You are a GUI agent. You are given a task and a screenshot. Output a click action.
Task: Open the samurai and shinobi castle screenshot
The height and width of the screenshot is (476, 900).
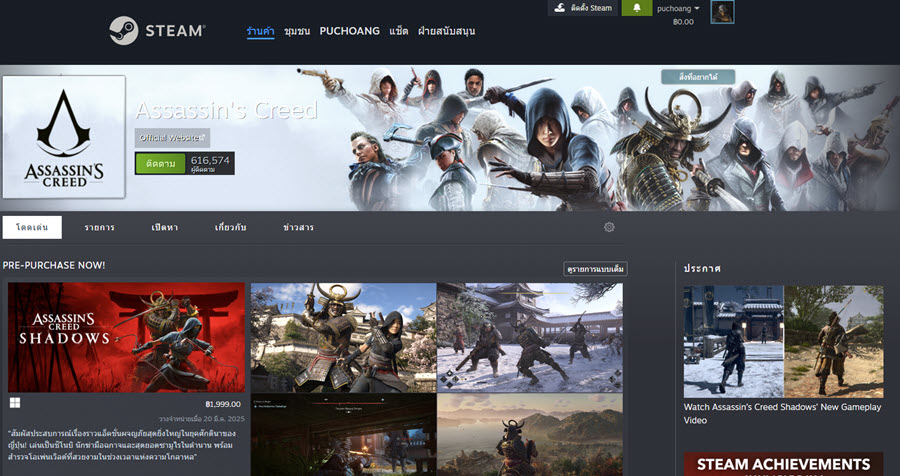pos(343,337)
